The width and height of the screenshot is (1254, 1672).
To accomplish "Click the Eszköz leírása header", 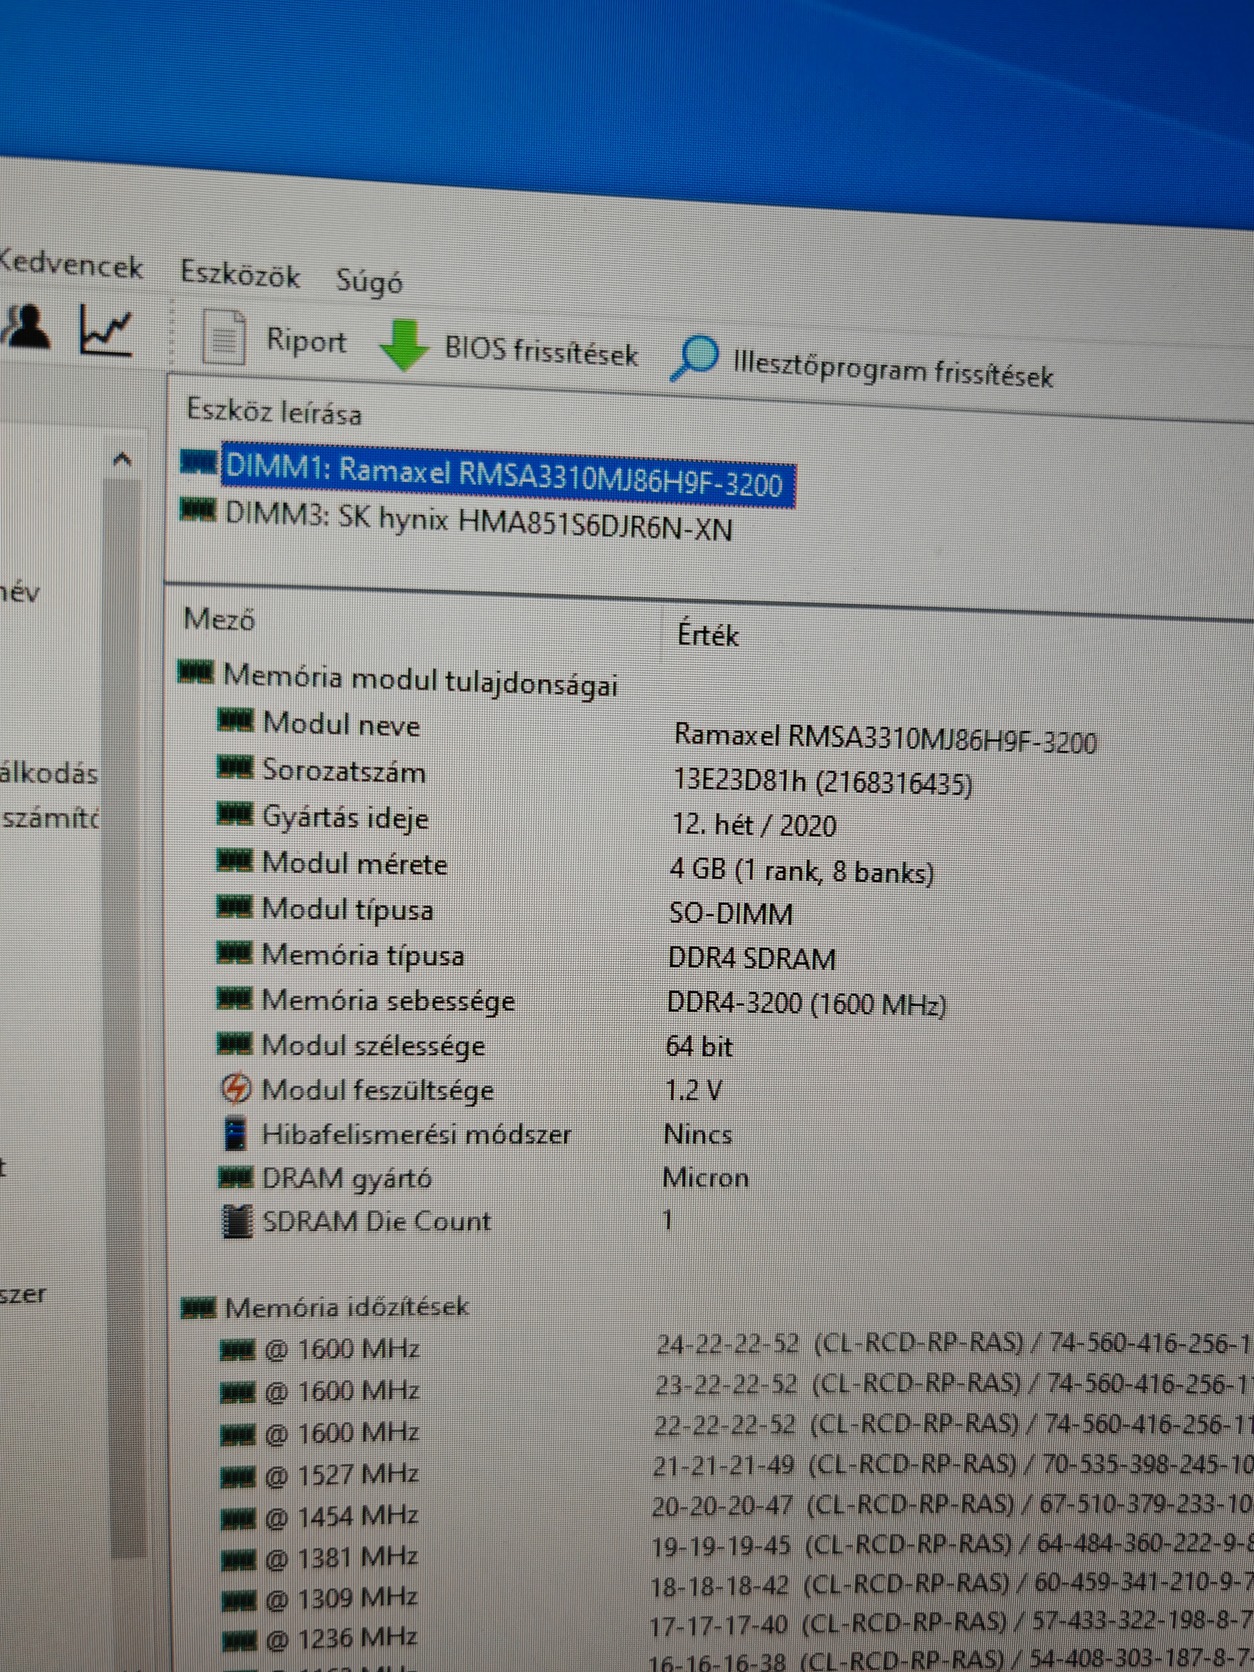I will coord(274,412).
